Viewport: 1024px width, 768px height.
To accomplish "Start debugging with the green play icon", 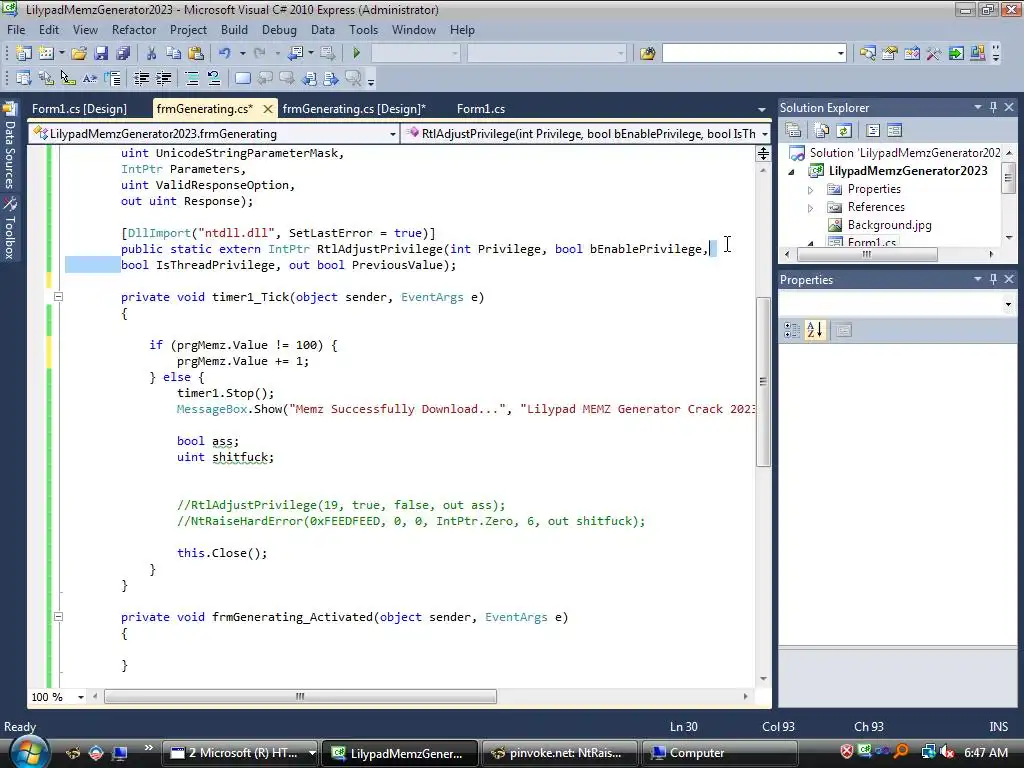I will coord(357,53).
